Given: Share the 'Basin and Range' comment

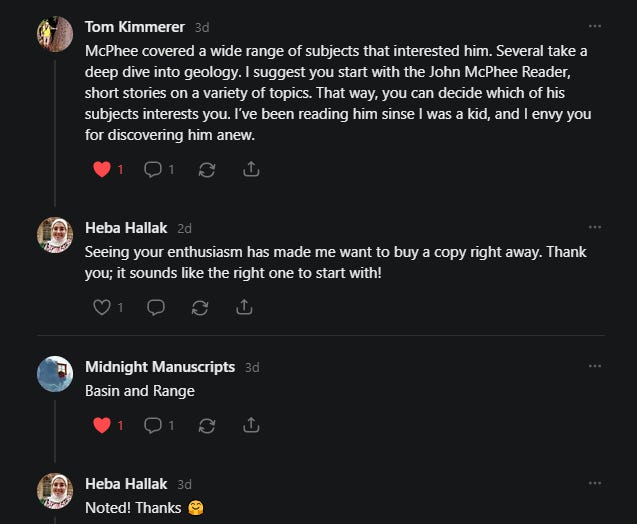Looking at the screenshot, I should click(251, 425).
